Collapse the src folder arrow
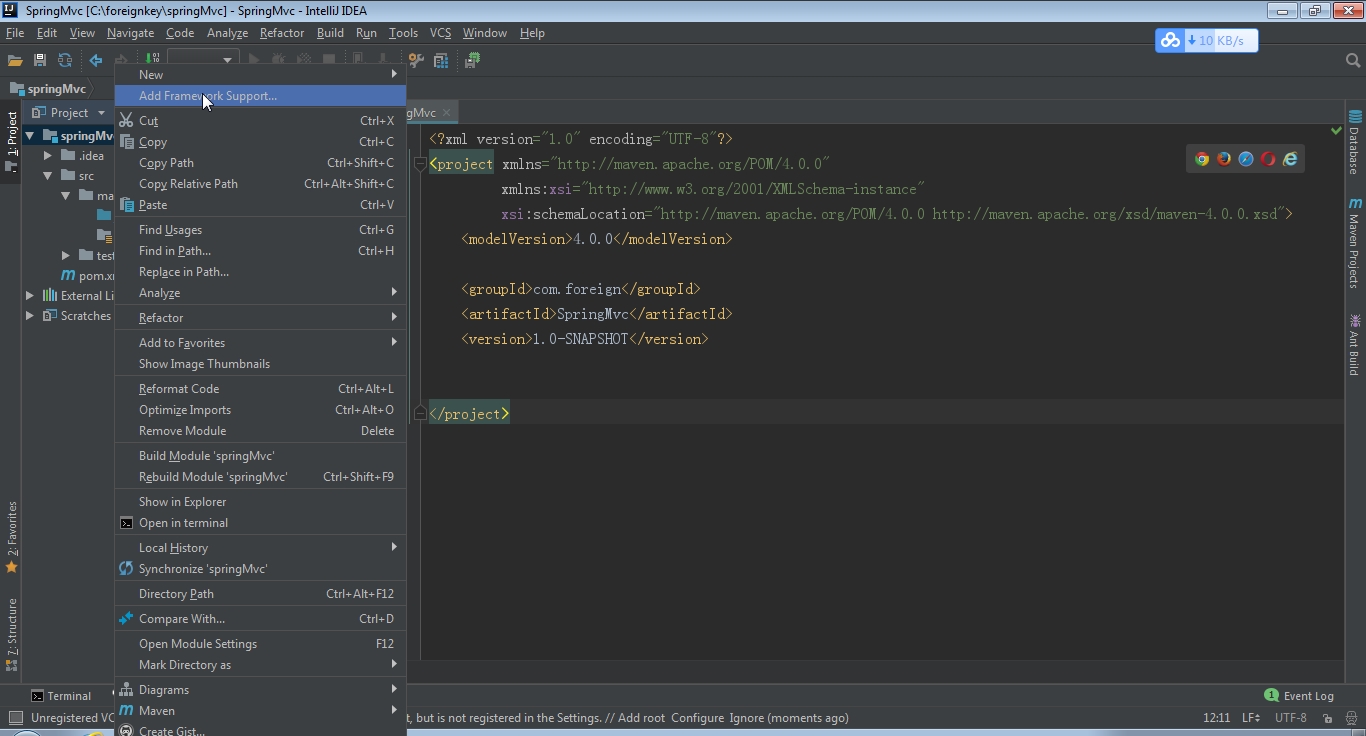The image size is (1366, 736). coord(48,176)
